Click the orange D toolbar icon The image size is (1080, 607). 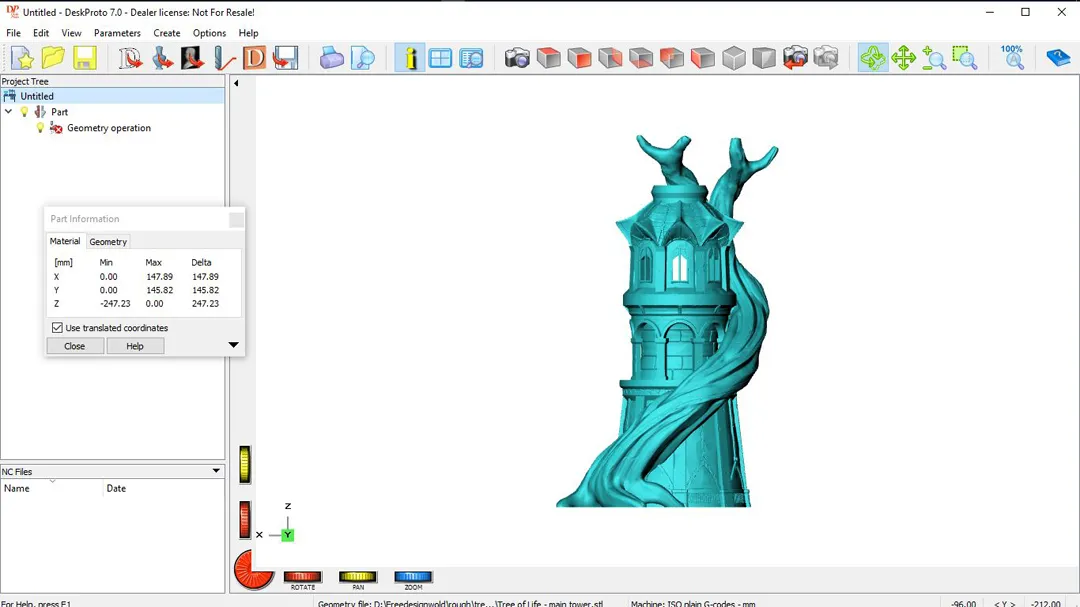(254, 58)
